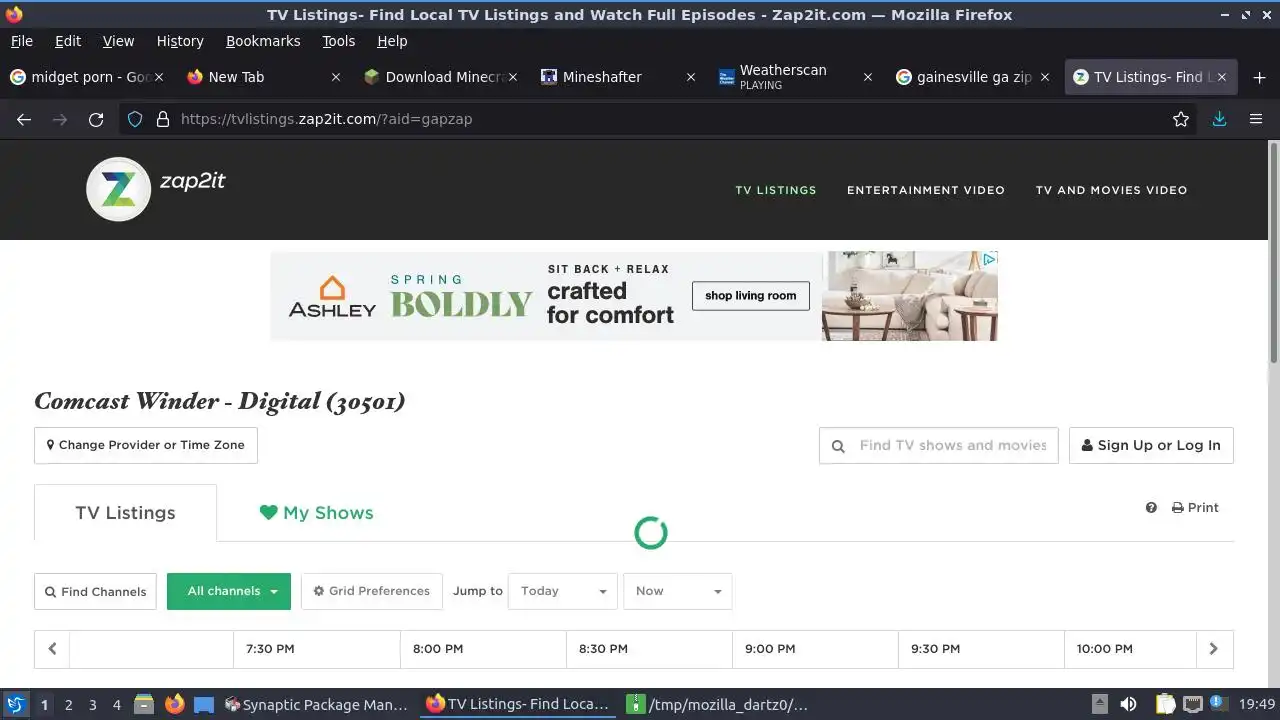Open the Now time dropdown

click(x=677, y=591)
